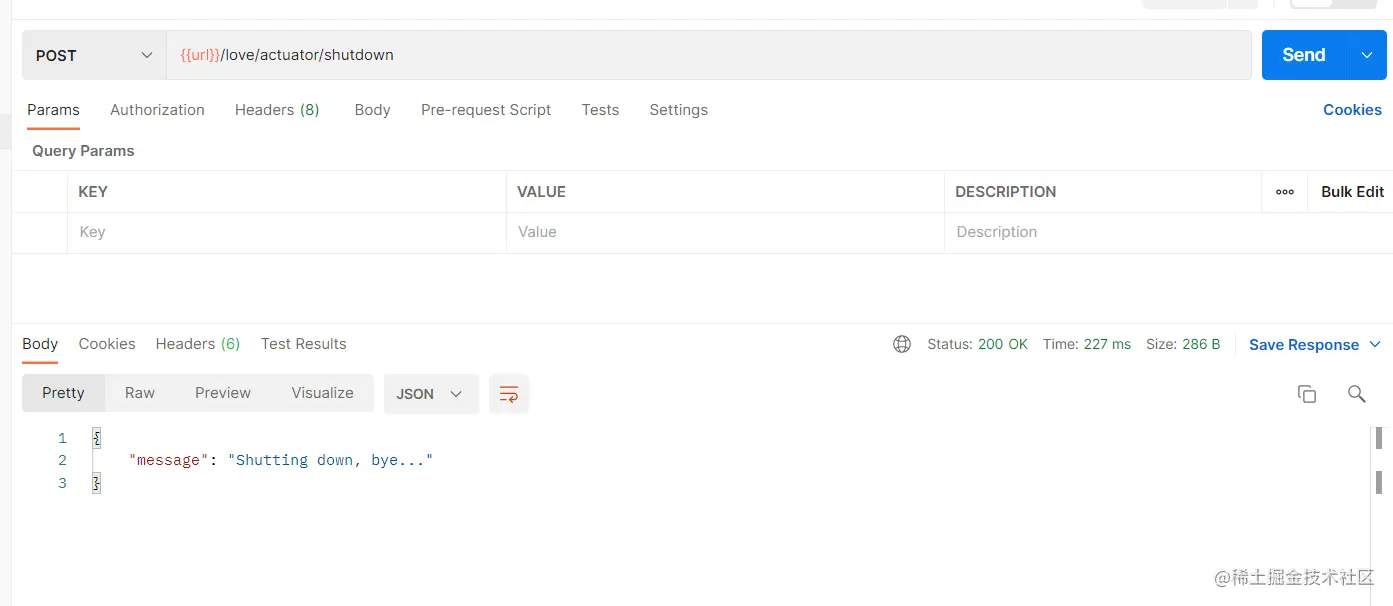Click the Status 200 OK text

[x=977, y=344]
